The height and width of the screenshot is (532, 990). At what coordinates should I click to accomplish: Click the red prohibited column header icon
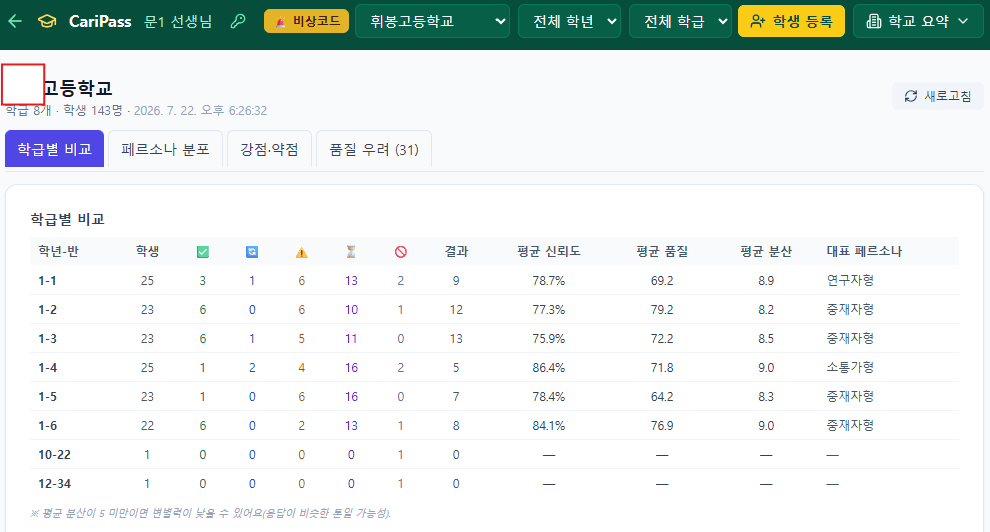400,252
